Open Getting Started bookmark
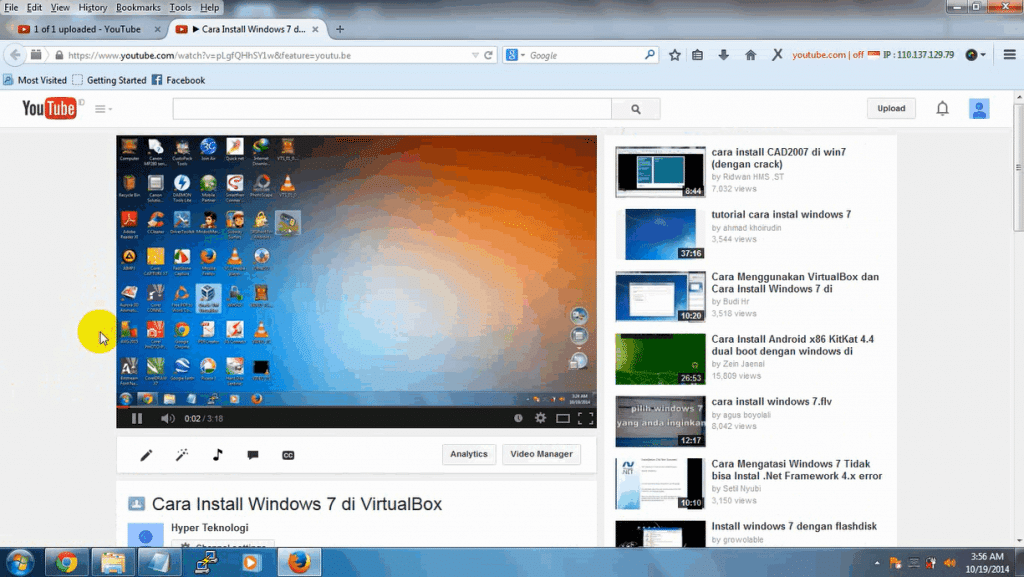 109,80
